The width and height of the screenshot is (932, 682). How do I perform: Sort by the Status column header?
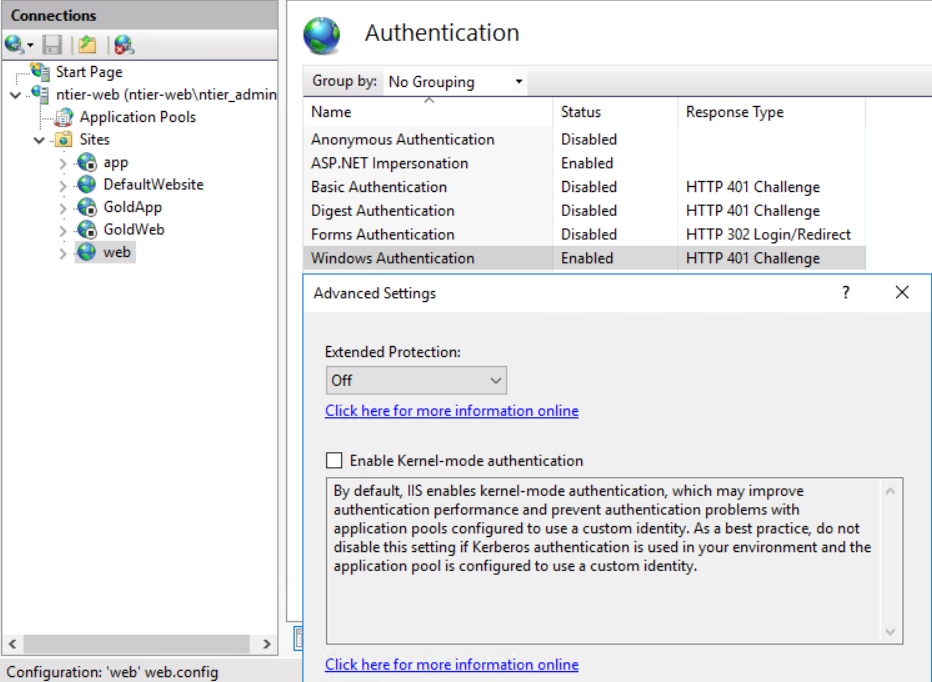[581, 112]
